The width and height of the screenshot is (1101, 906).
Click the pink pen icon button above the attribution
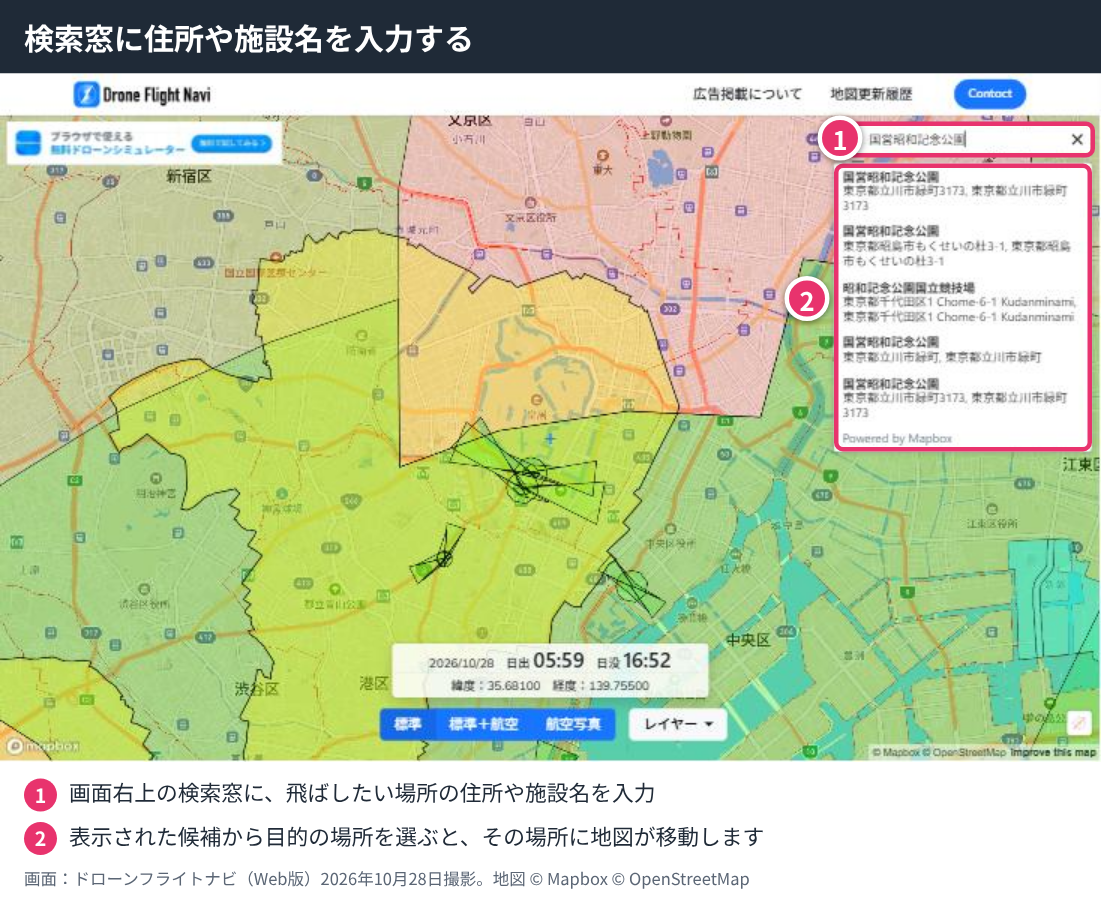[1079, 723]
